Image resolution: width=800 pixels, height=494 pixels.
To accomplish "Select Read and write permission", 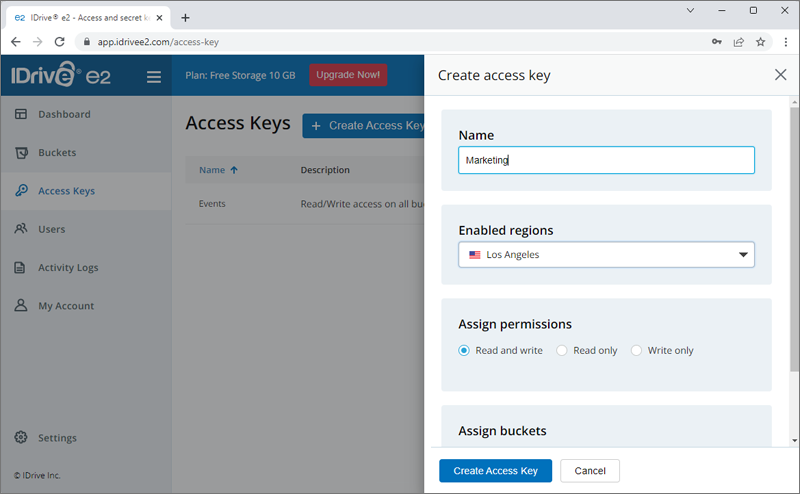I will [x=463, y=350].
